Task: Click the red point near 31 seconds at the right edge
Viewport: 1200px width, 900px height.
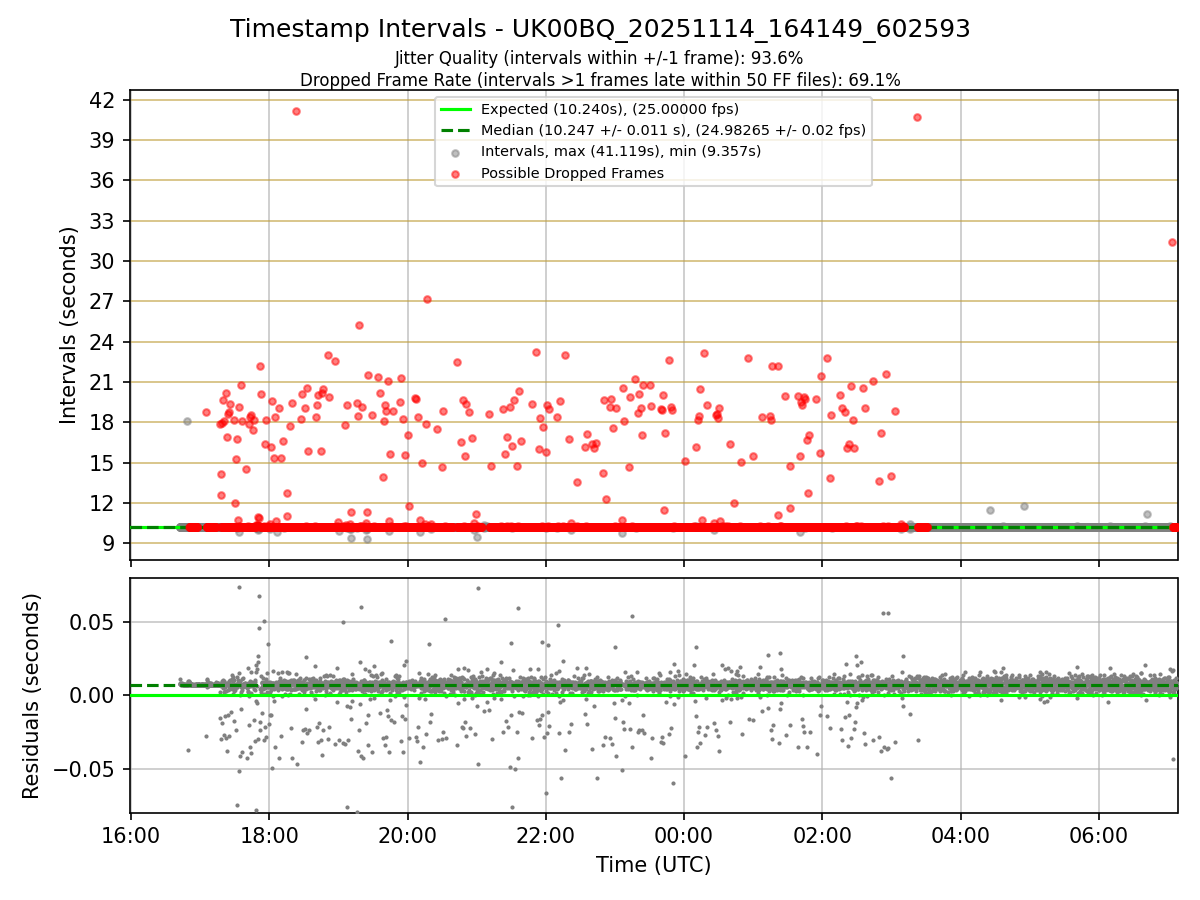Action: (x=1172, y=242)
